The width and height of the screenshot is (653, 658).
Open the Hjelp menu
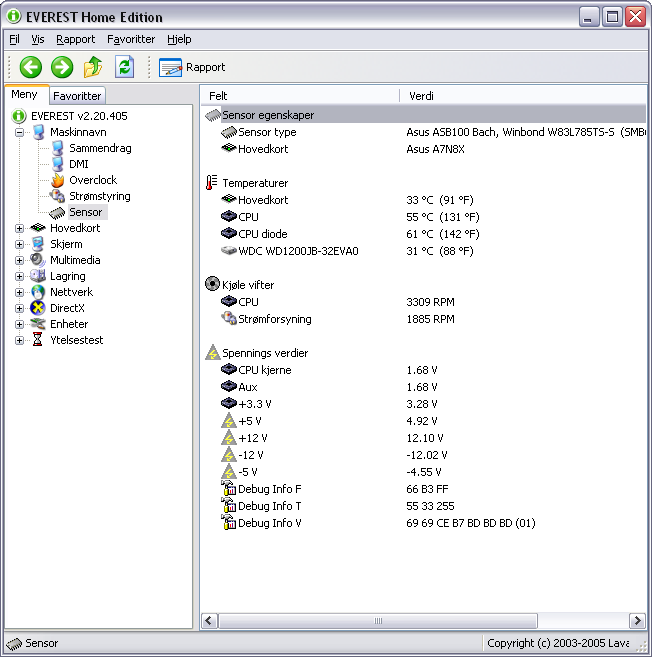coord(179,39)
